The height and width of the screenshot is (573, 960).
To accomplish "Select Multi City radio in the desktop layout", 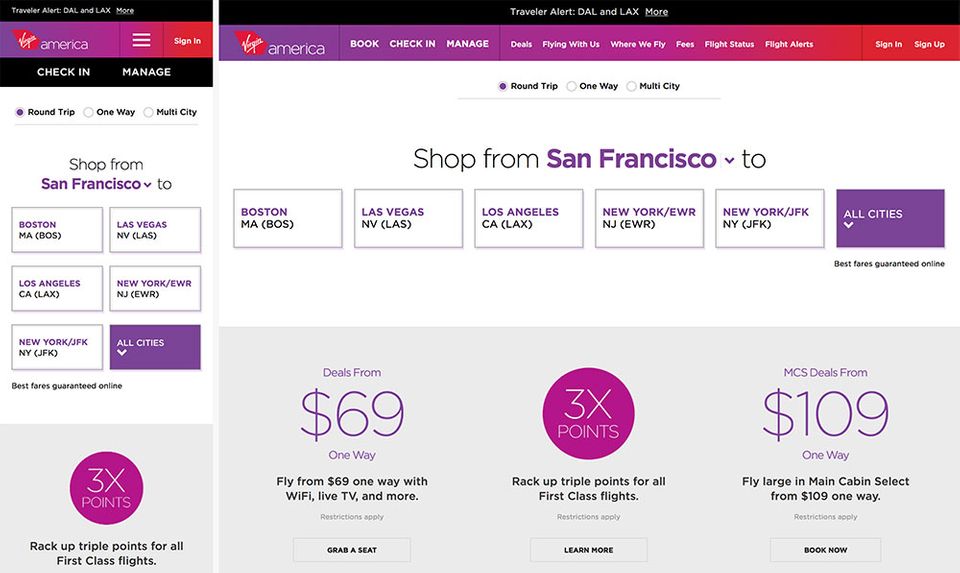I will click(632, 86).
